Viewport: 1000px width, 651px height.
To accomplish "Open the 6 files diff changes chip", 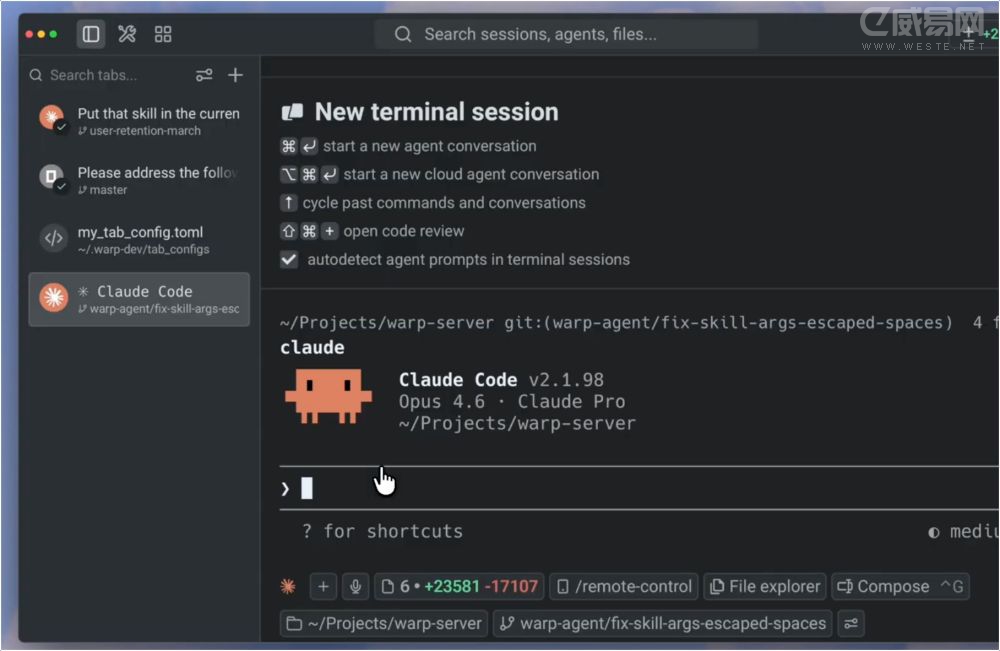I will click(459, 587).
